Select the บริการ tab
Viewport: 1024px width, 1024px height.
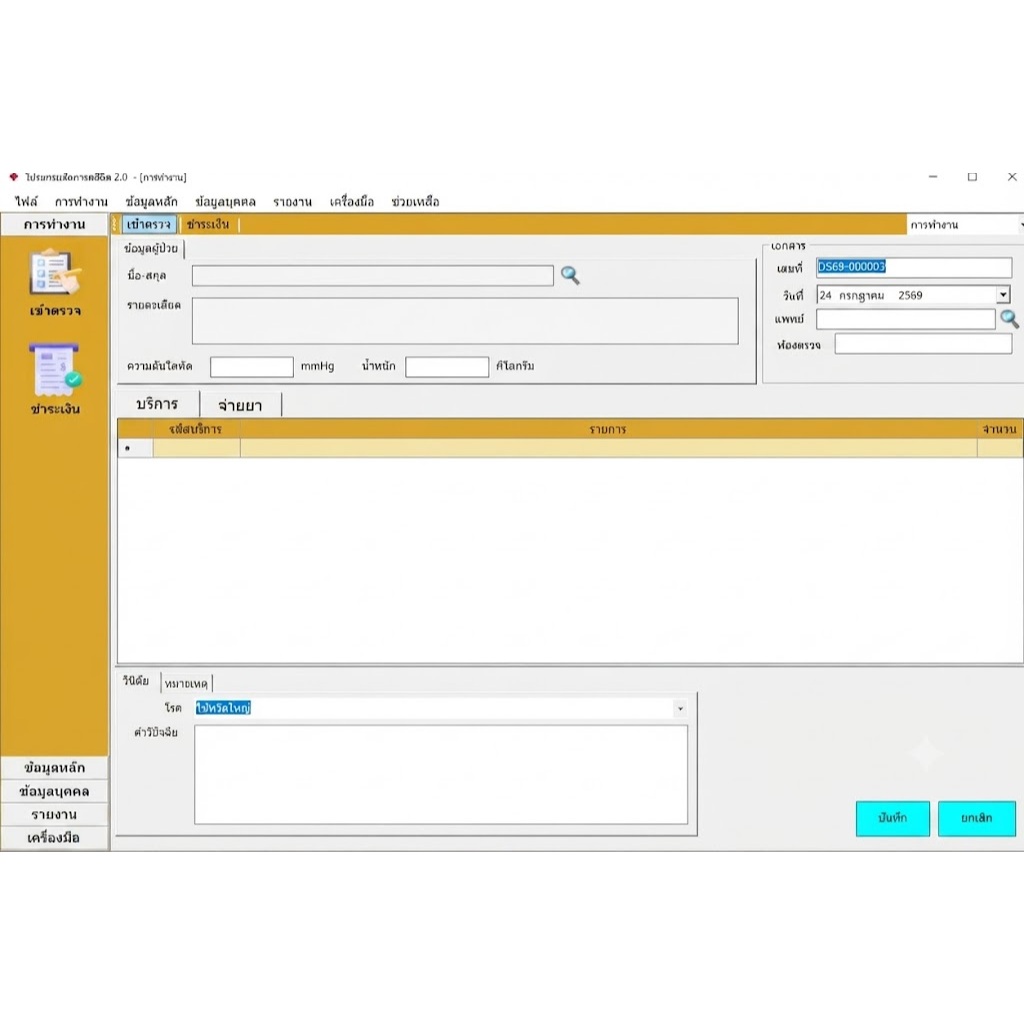tap(157, 404)
